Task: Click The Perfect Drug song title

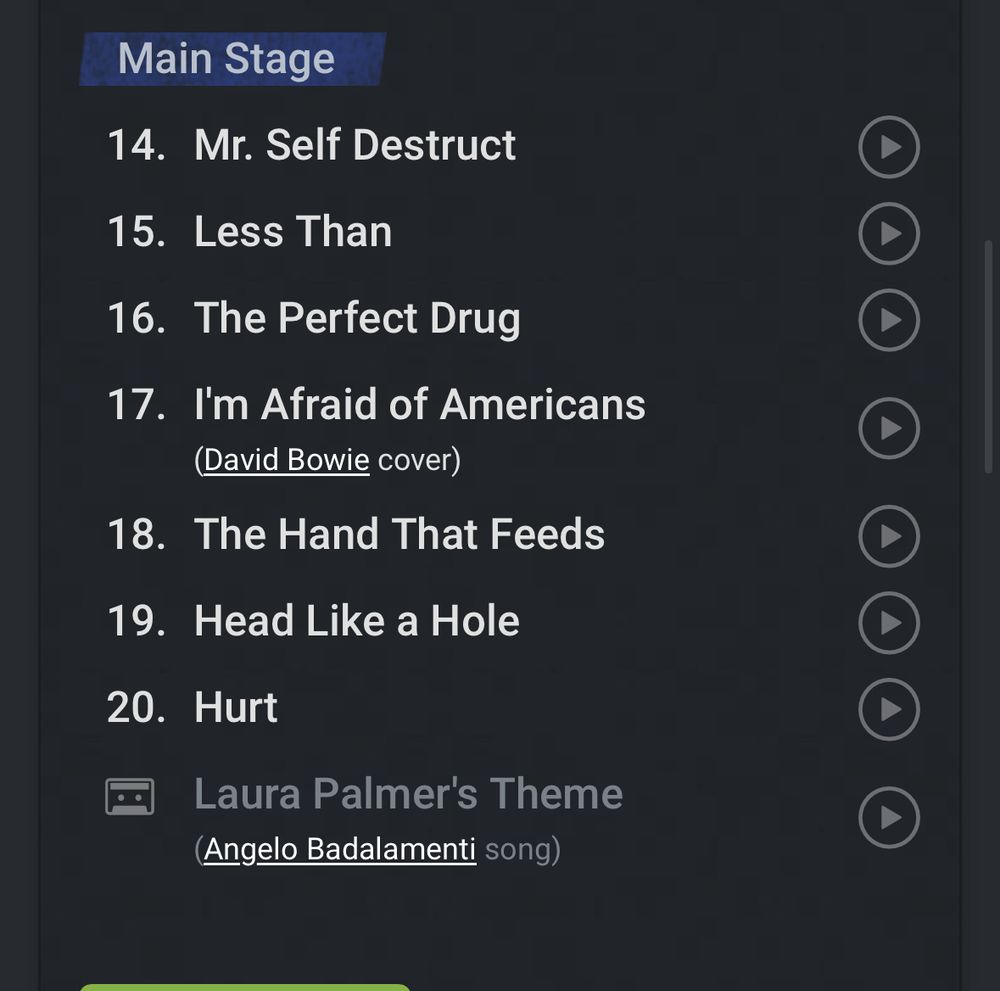Action: (357, 319)
